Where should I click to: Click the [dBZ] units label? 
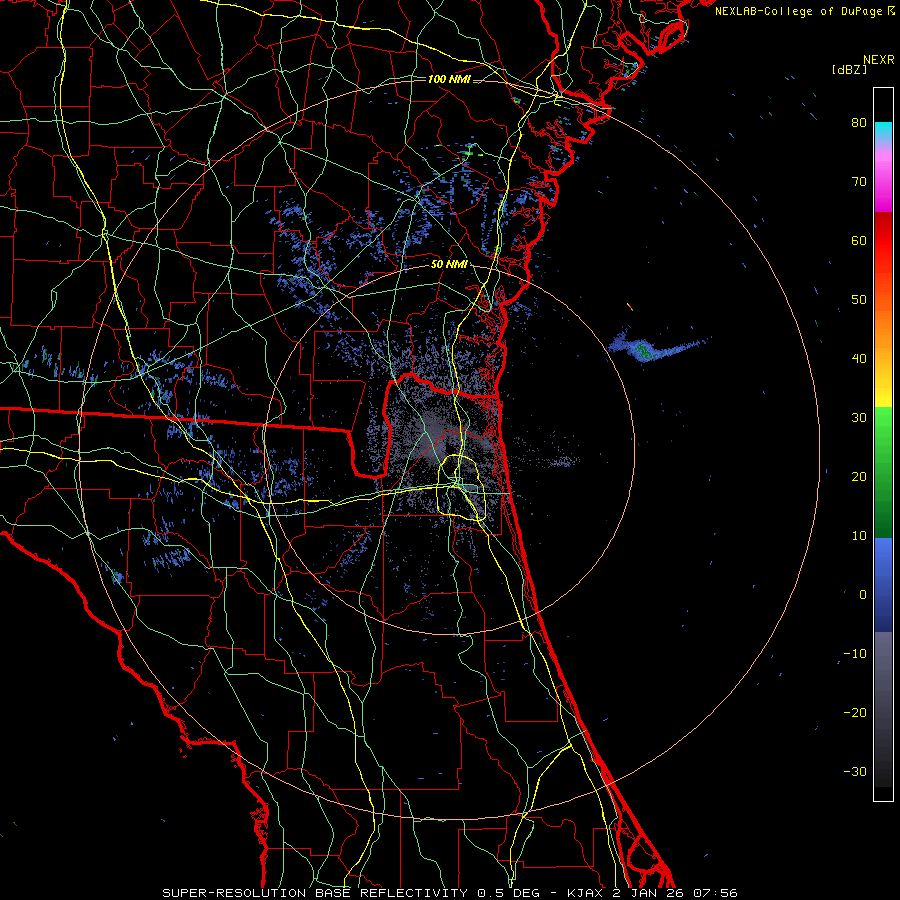[849, 69]
